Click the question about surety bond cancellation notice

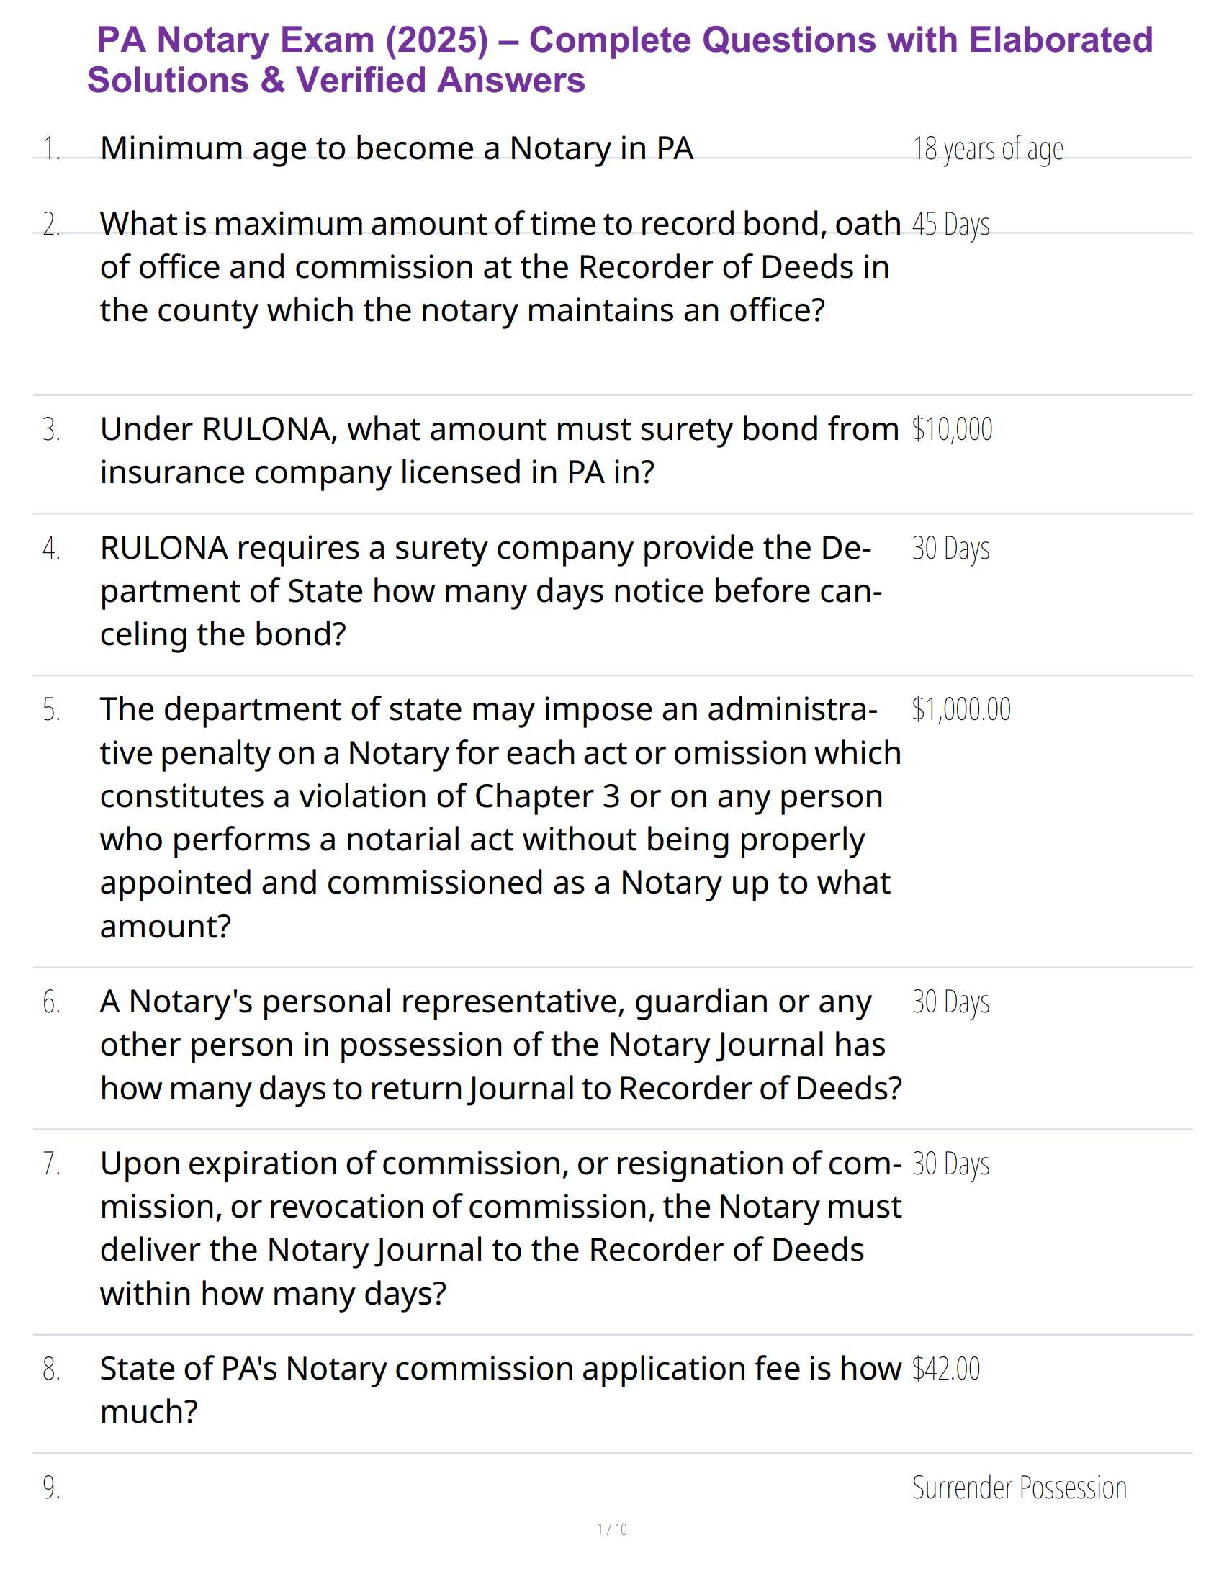pyautogui.click(x=490, y=591)
